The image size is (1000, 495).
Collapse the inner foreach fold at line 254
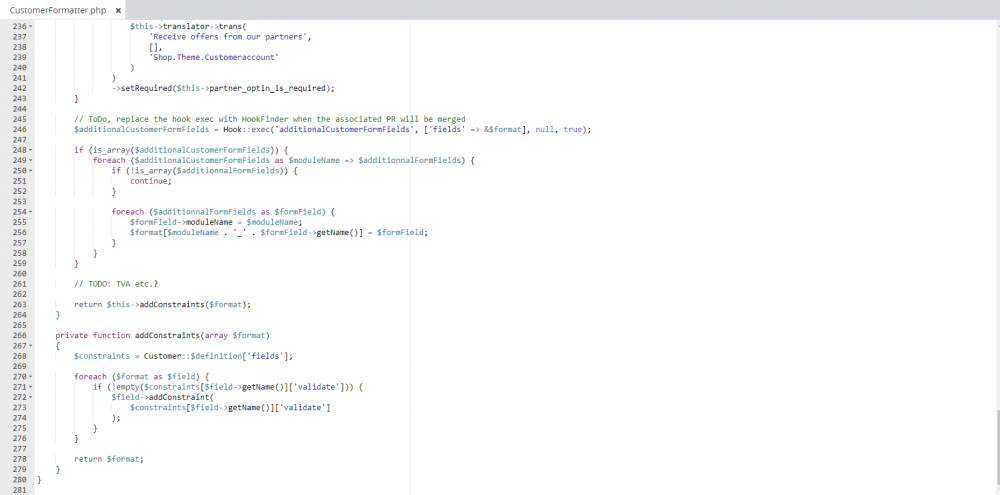point(31,212)
